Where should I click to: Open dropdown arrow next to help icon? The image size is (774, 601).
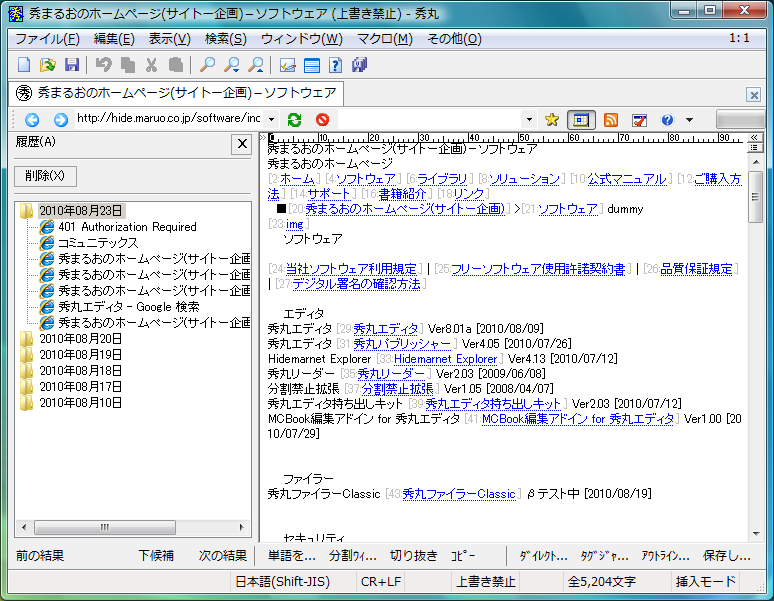(690, 119)
